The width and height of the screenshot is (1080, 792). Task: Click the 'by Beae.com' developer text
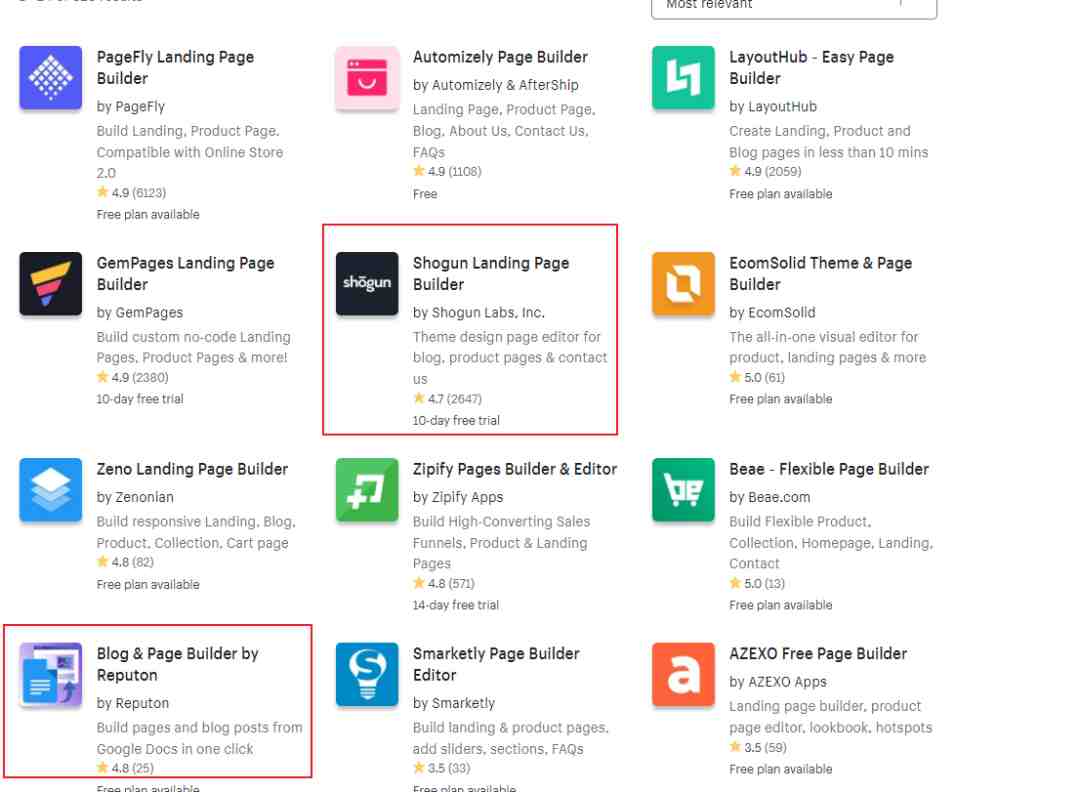click(x=769, y=497)
